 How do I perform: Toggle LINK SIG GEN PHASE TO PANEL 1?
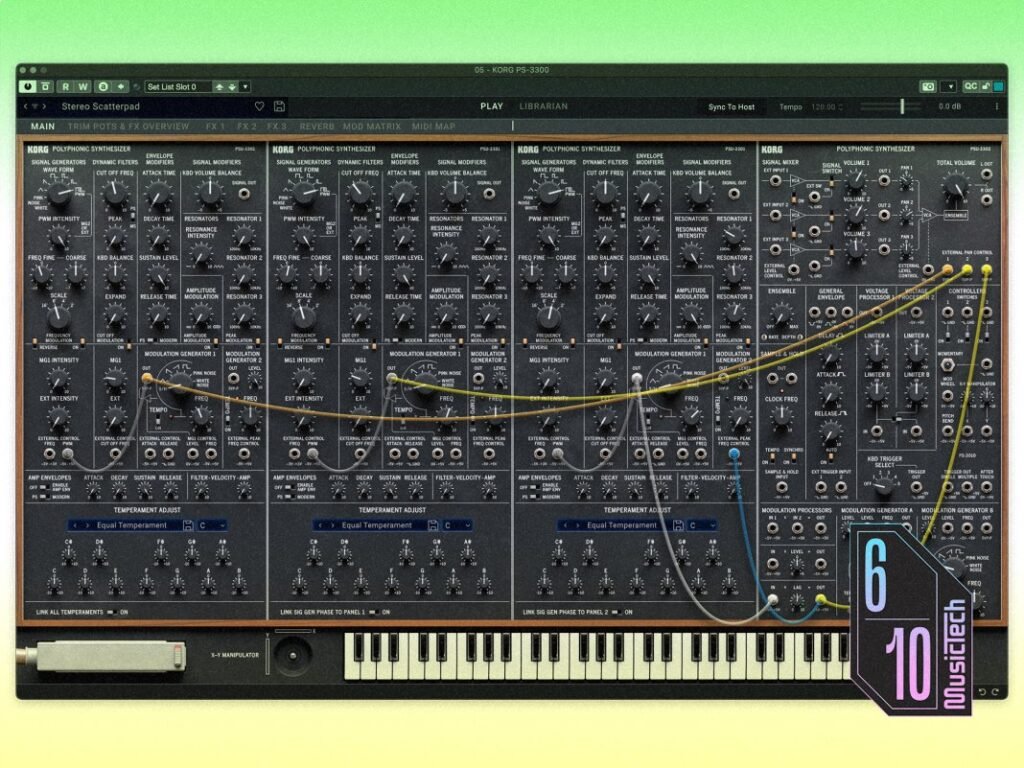374,612
